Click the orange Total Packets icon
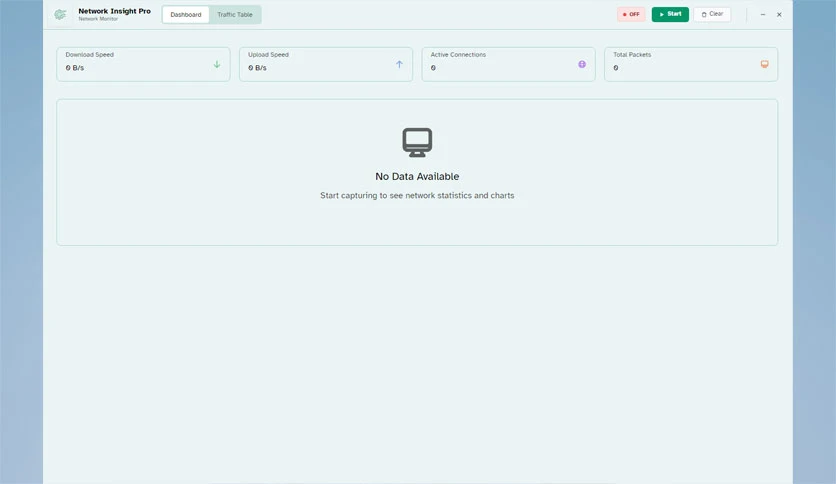 (765, 64)
